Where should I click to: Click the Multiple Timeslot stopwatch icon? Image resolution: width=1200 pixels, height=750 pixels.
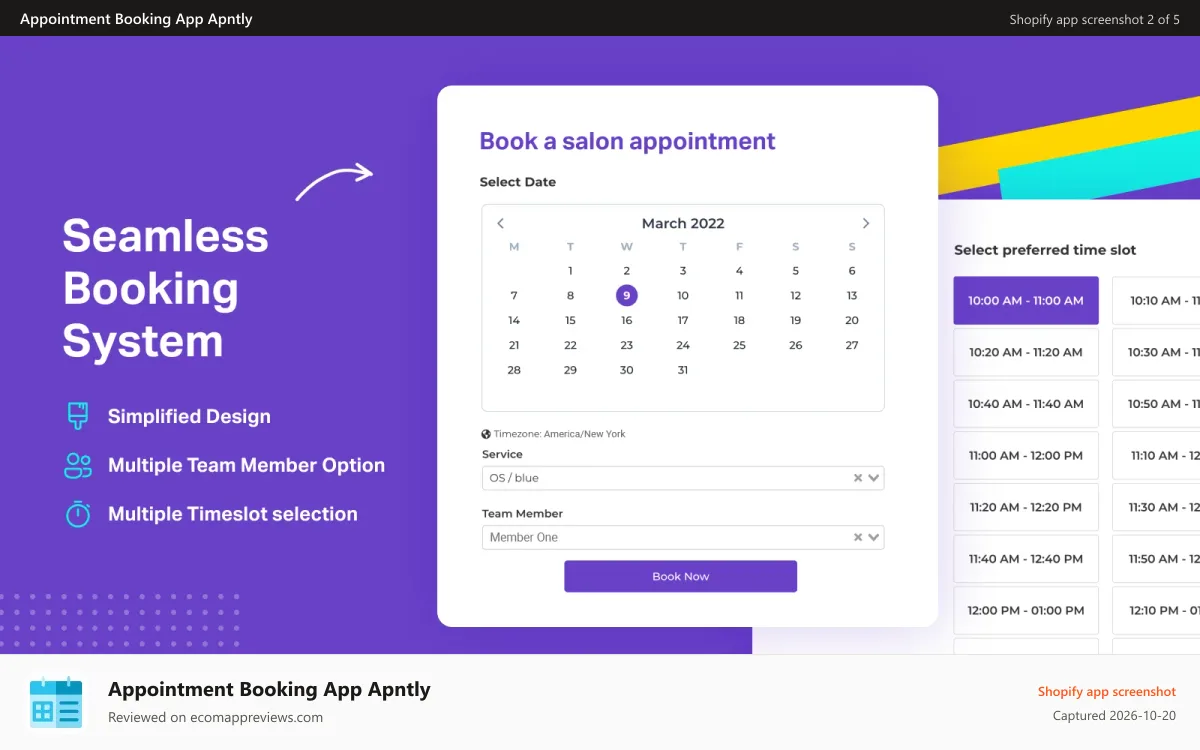tap(78, 514)
